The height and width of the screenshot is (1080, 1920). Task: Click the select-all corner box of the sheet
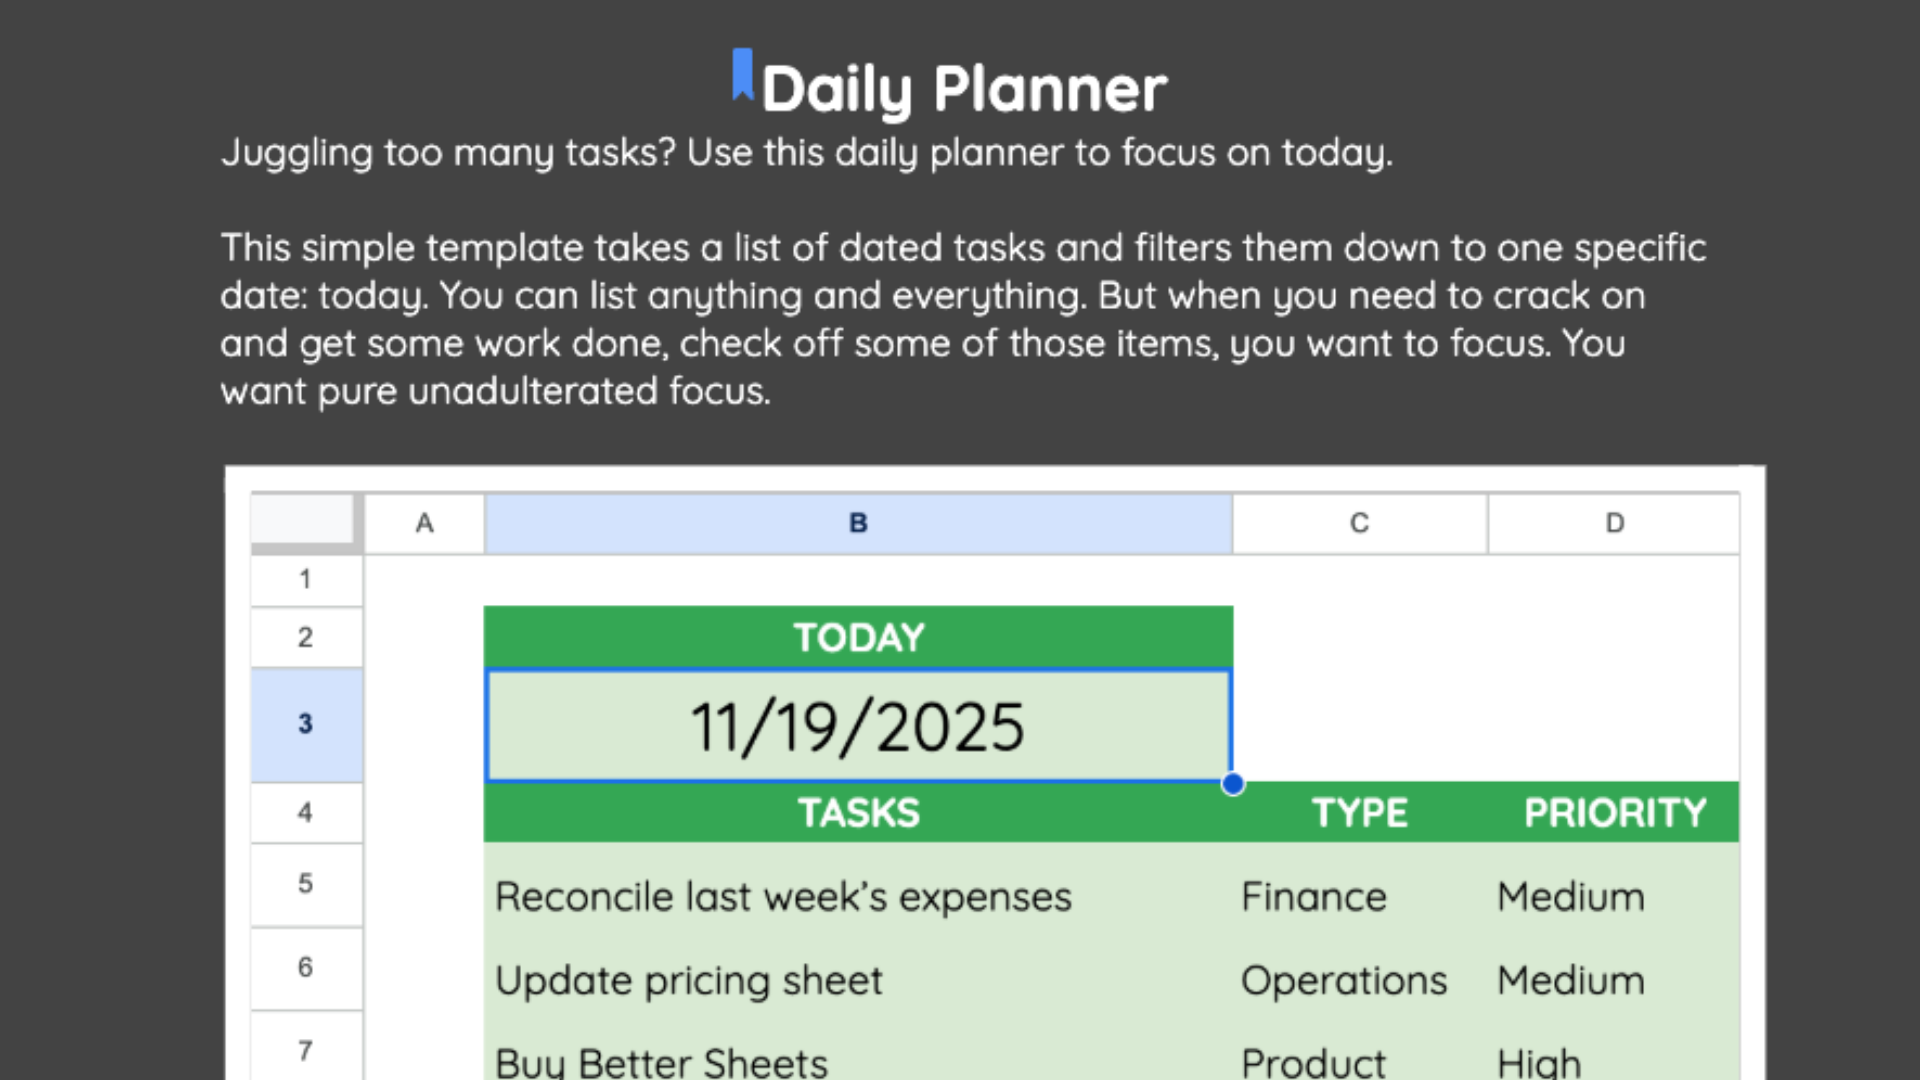303,521
